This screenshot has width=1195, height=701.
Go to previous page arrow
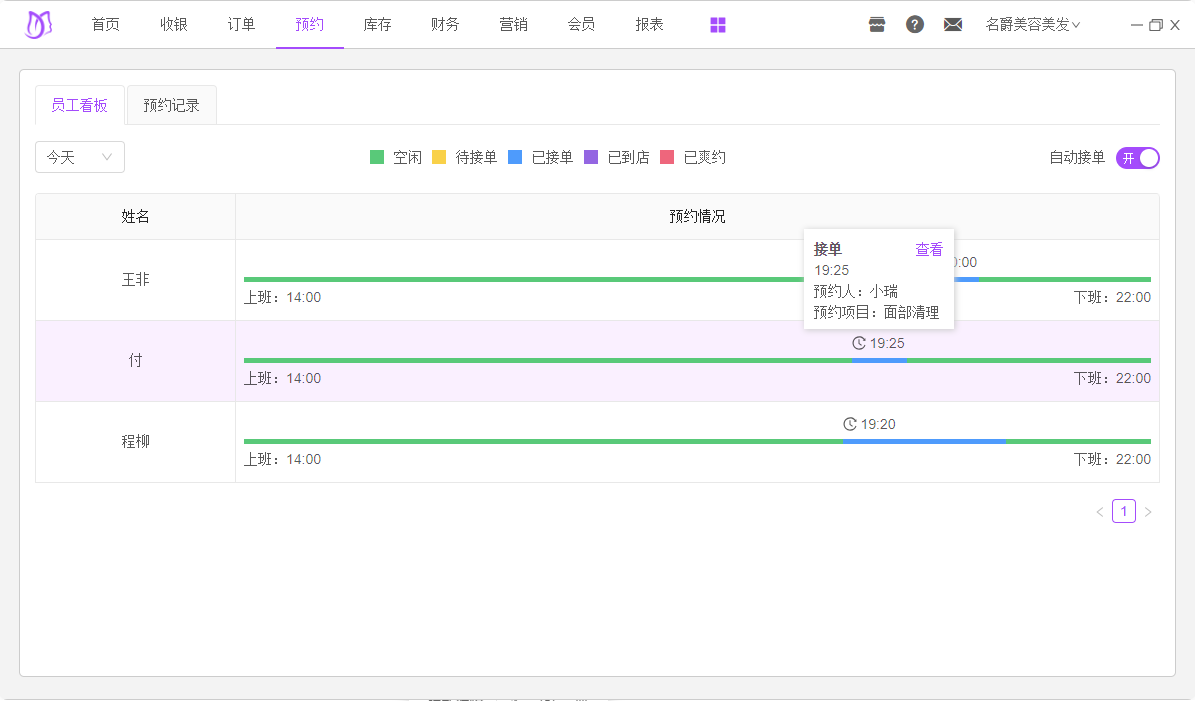(1100, 512)
